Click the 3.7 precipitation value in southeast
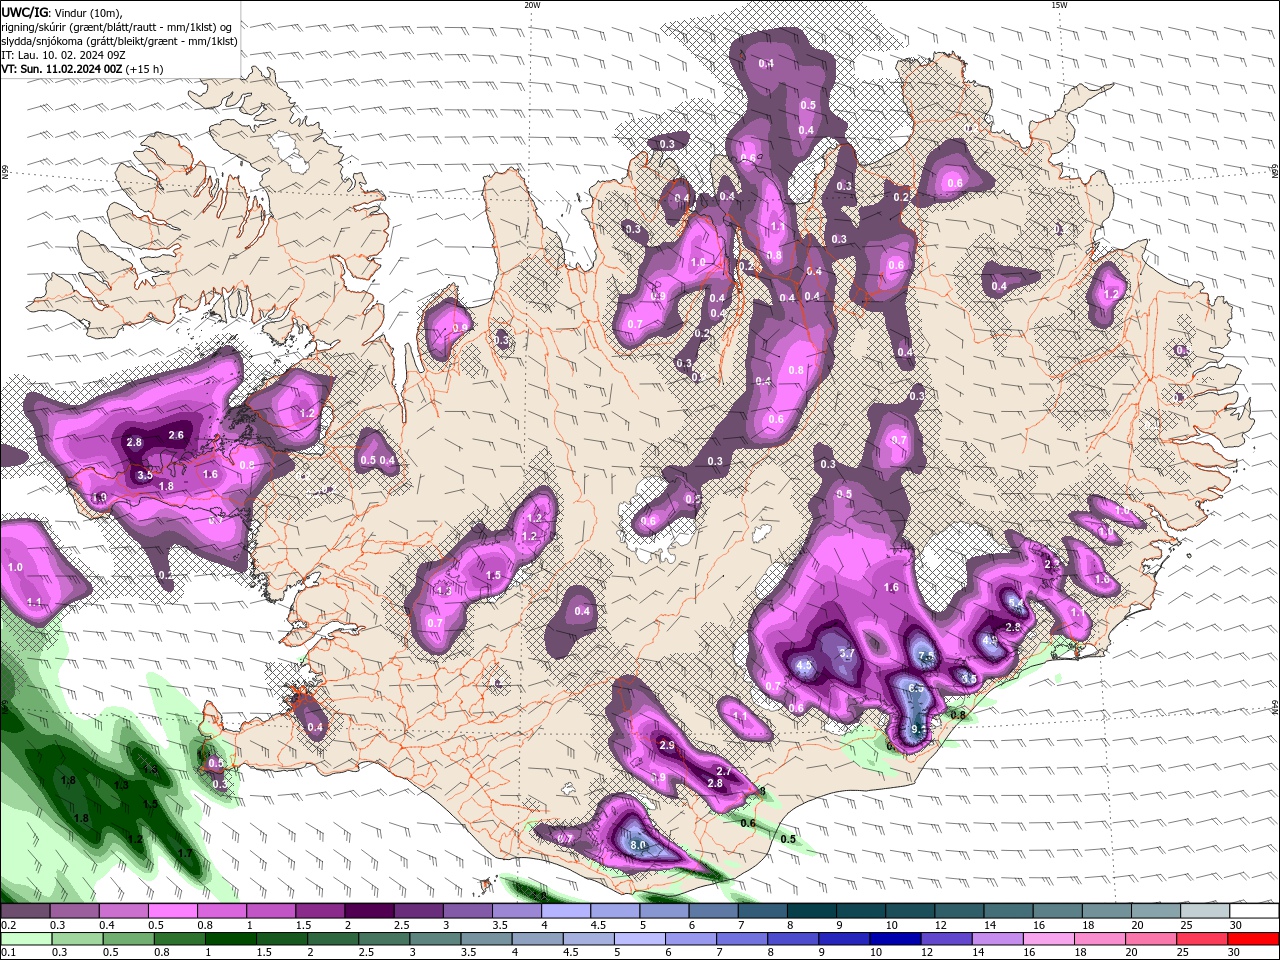 (x=846, y=654)
